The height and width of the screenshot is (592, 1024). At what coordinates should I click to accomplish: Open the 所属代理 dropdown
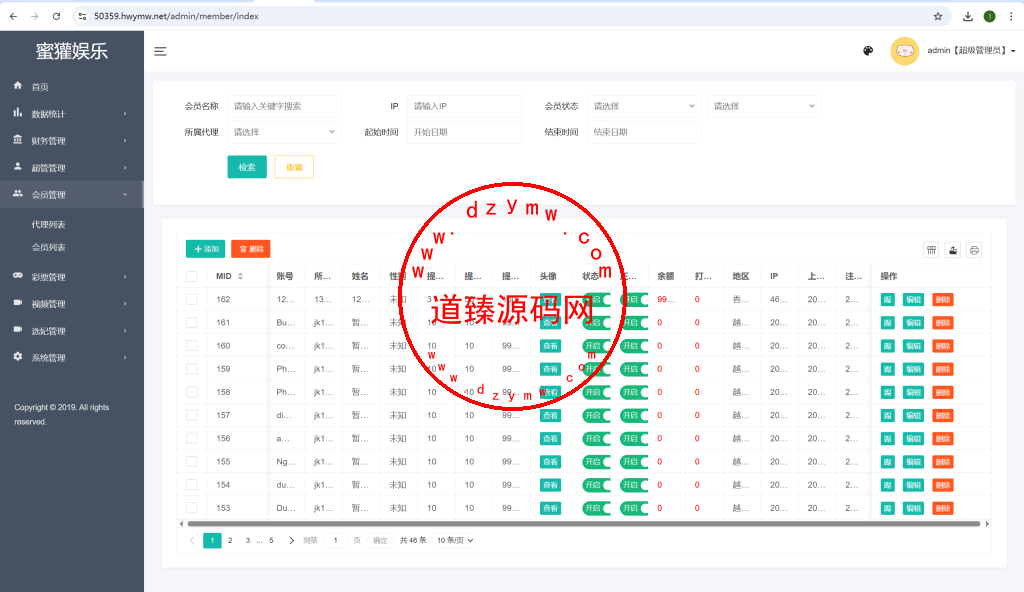point(284,132)
